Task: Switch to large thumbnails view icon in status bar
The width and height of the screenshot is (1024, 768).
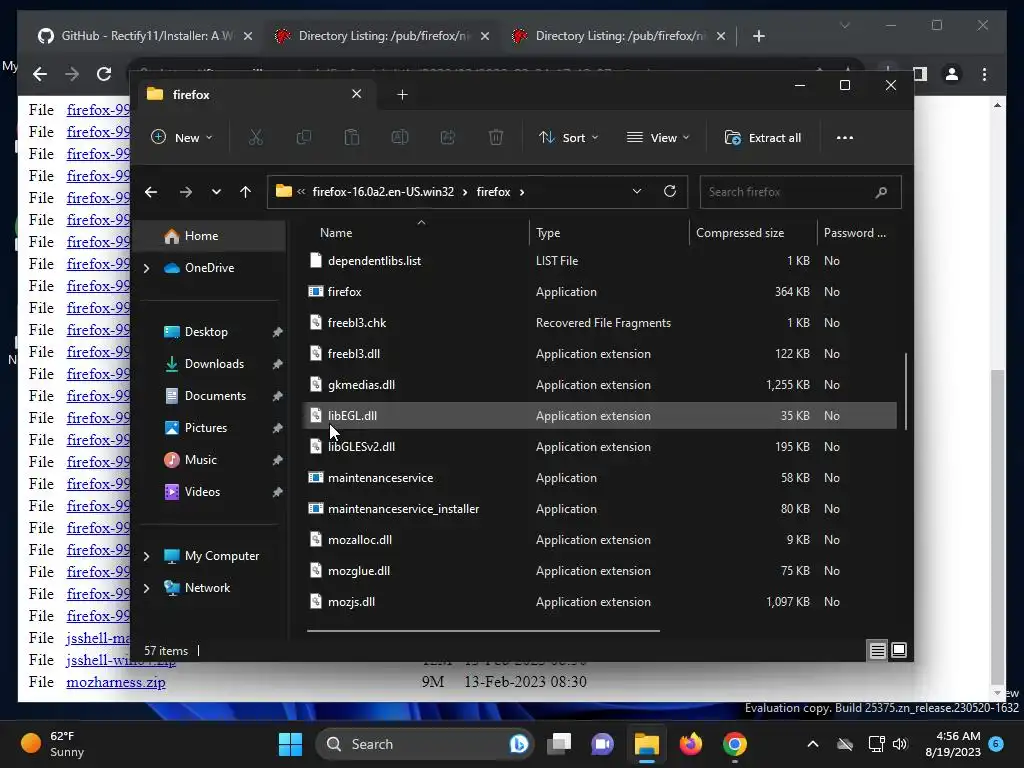Action: click(x=899, y=650)
